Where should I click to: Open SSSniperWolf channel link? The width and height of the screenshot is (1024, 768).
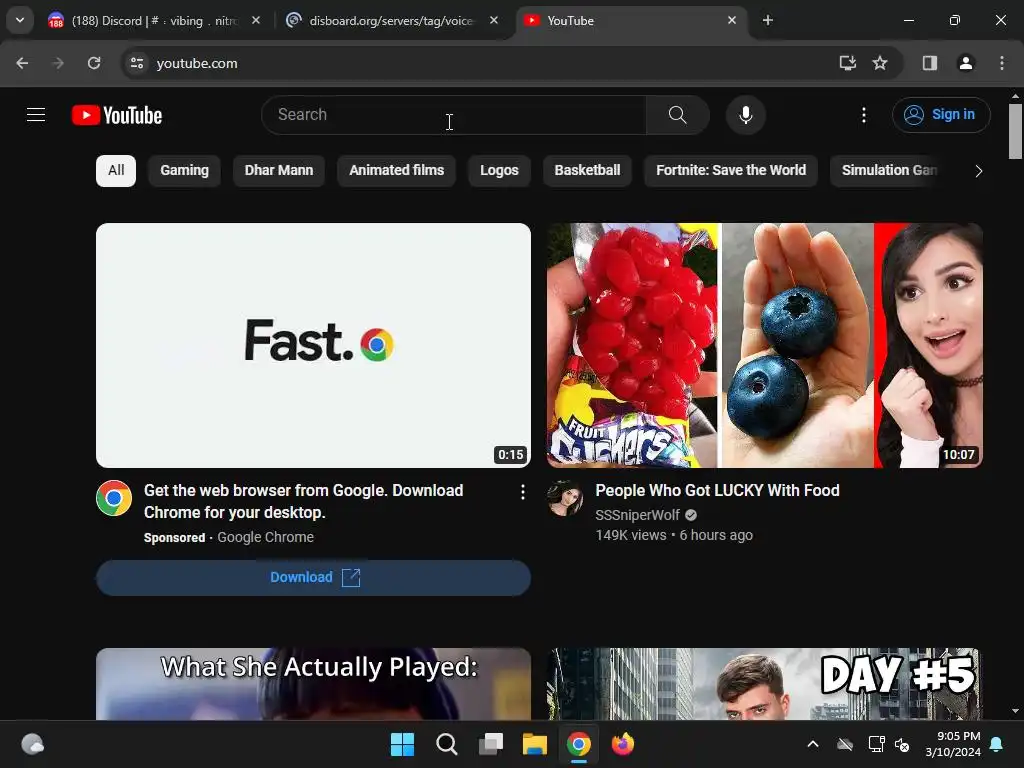(637, 515)
